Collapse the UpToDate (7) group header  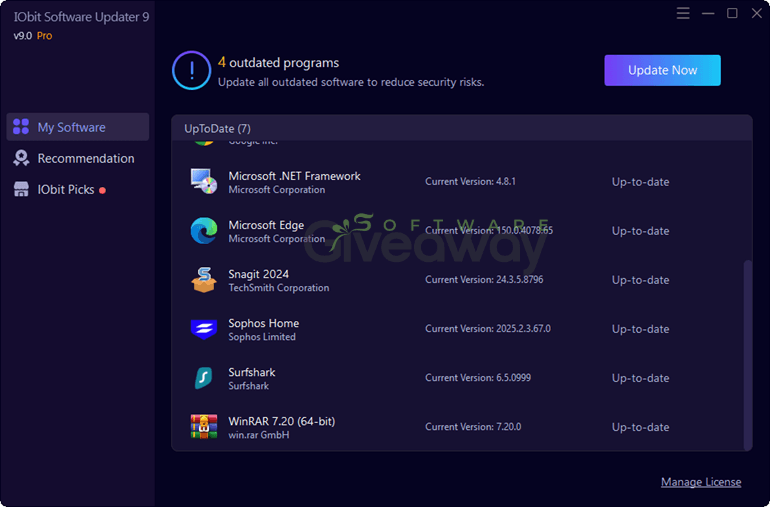click(462, 128)
